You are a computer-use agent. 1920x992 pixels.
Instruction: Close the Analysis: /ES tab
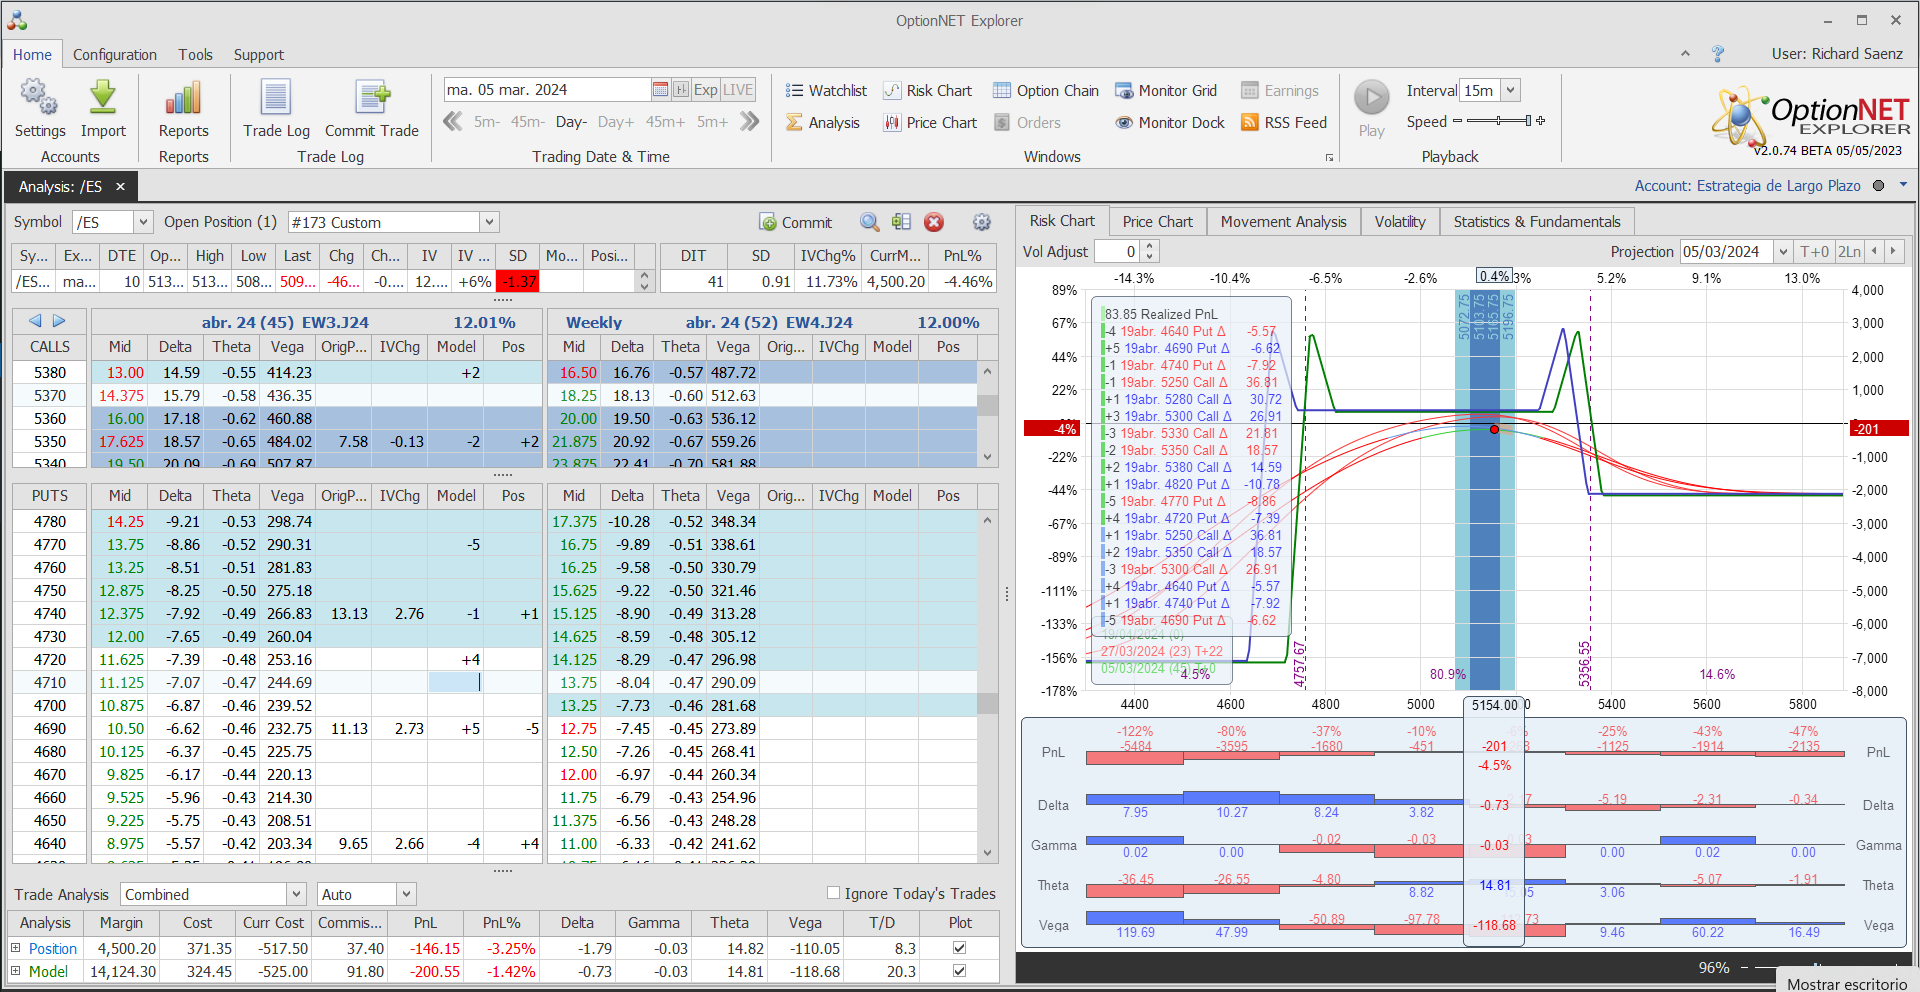tap(120, 187)
